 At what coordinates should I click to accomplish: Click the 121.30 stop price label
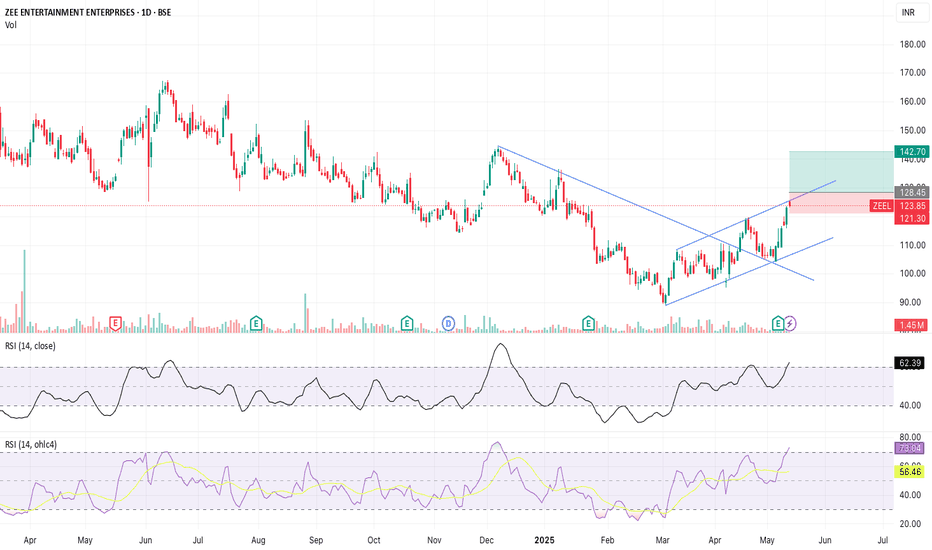point(911,218)
